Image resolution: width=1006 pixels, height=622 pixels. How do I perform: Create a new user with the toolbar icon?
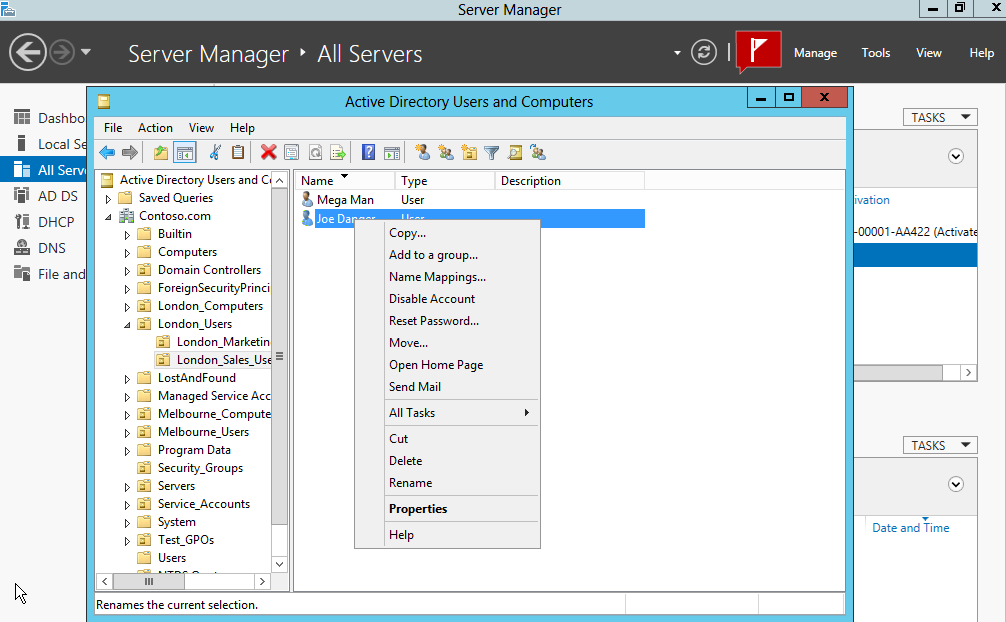click(423, 152)
